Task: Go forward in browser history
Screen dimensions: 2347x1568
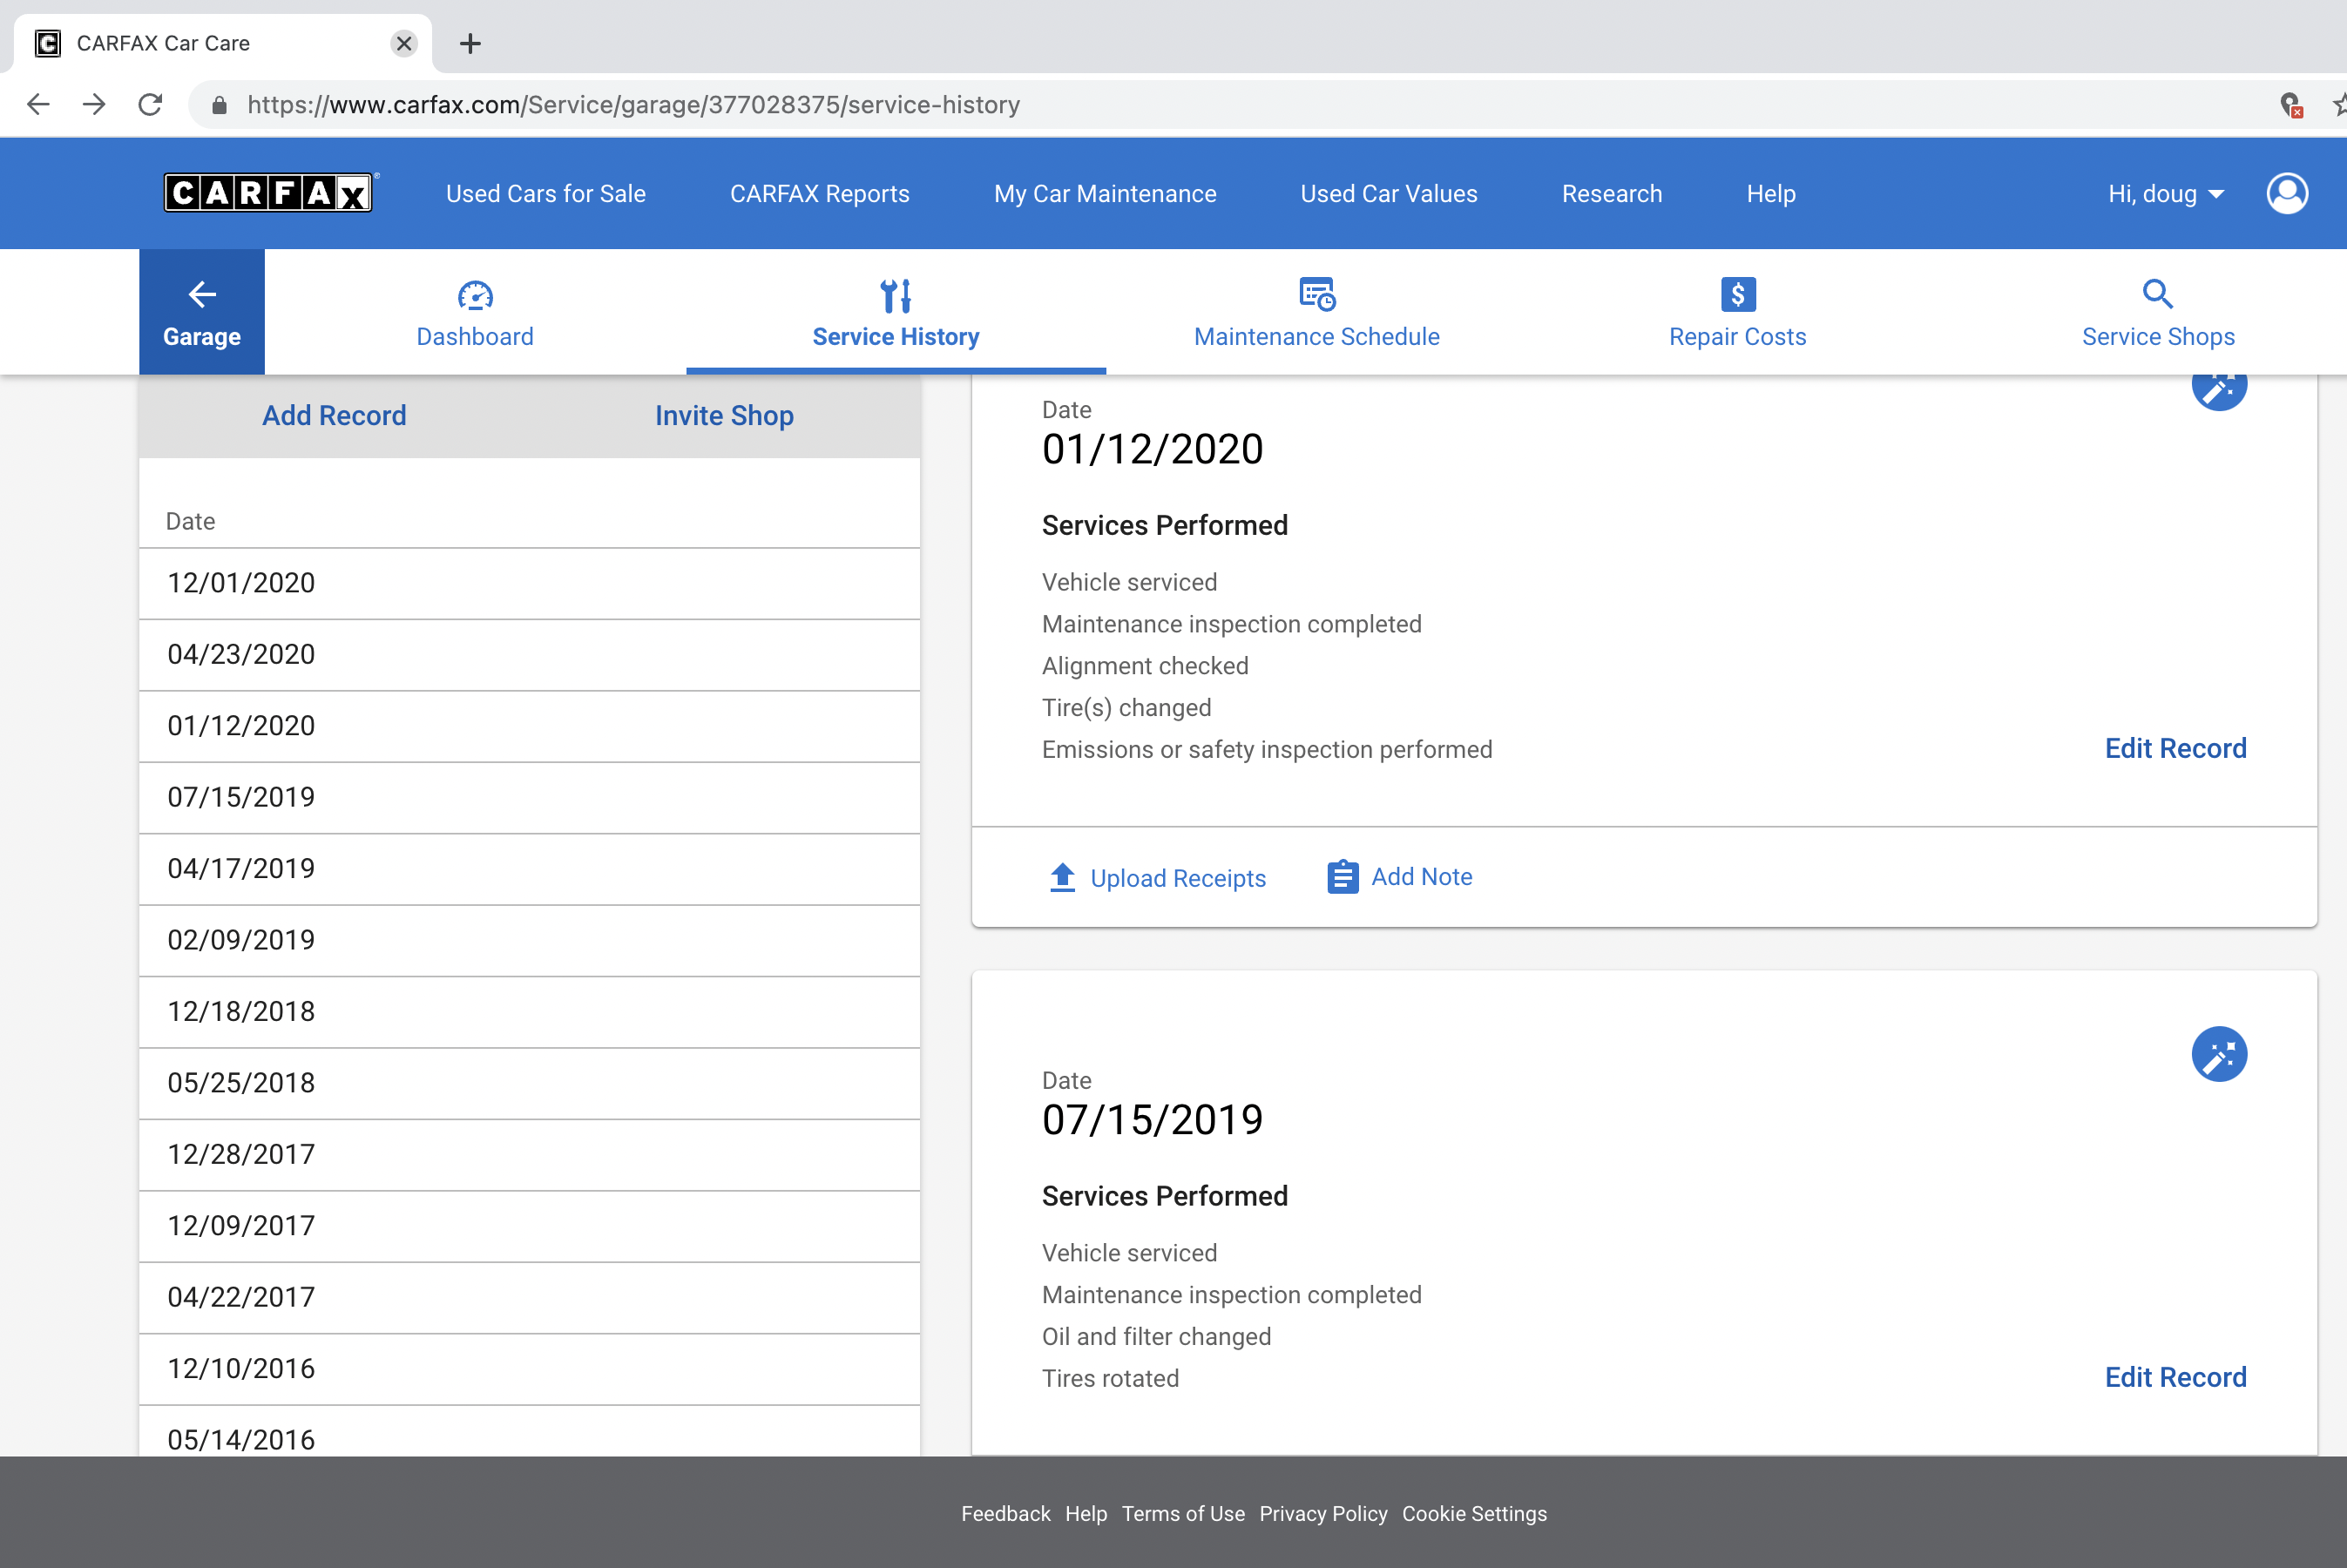Action: (x=94, y=104)
